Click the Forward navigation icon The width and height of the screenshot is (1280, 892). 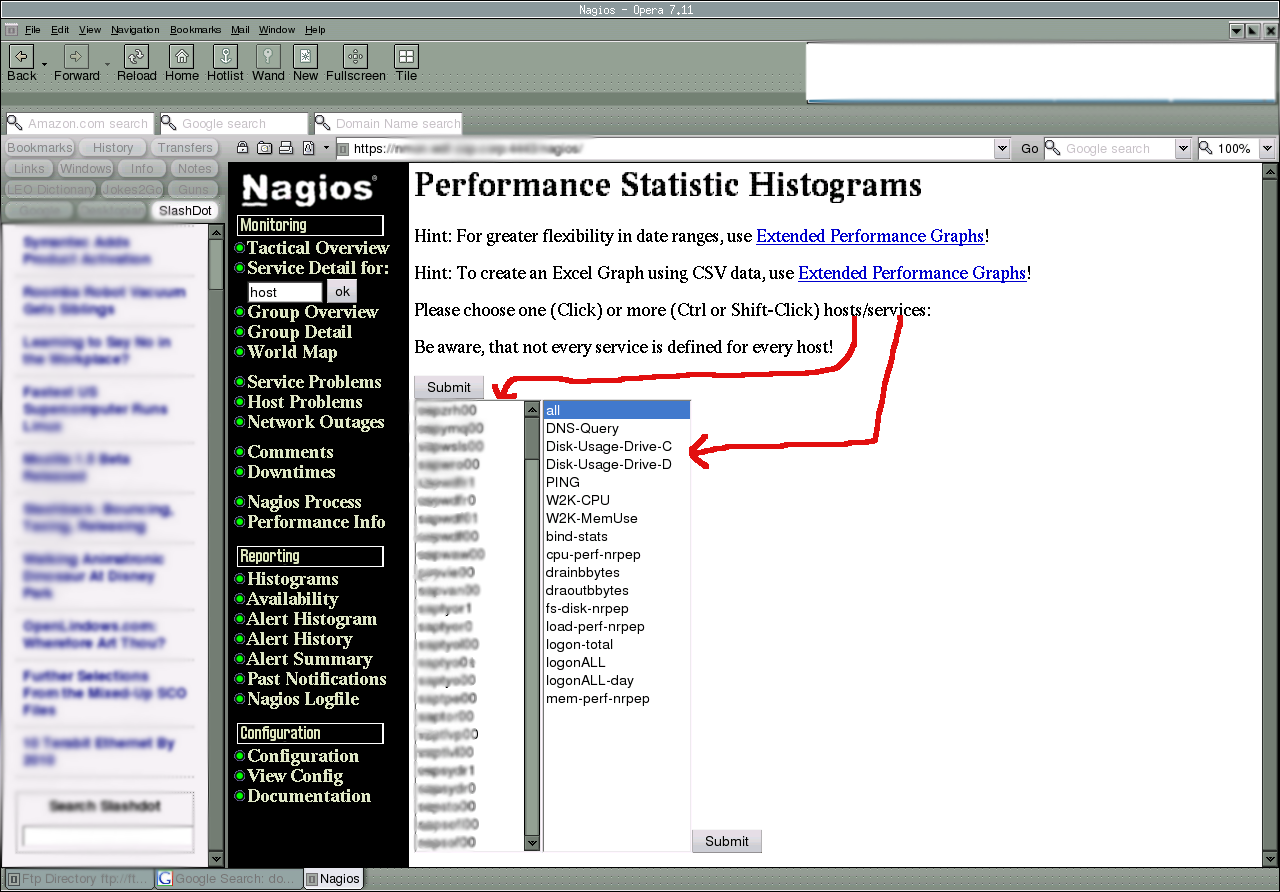(x=77, y=56)
